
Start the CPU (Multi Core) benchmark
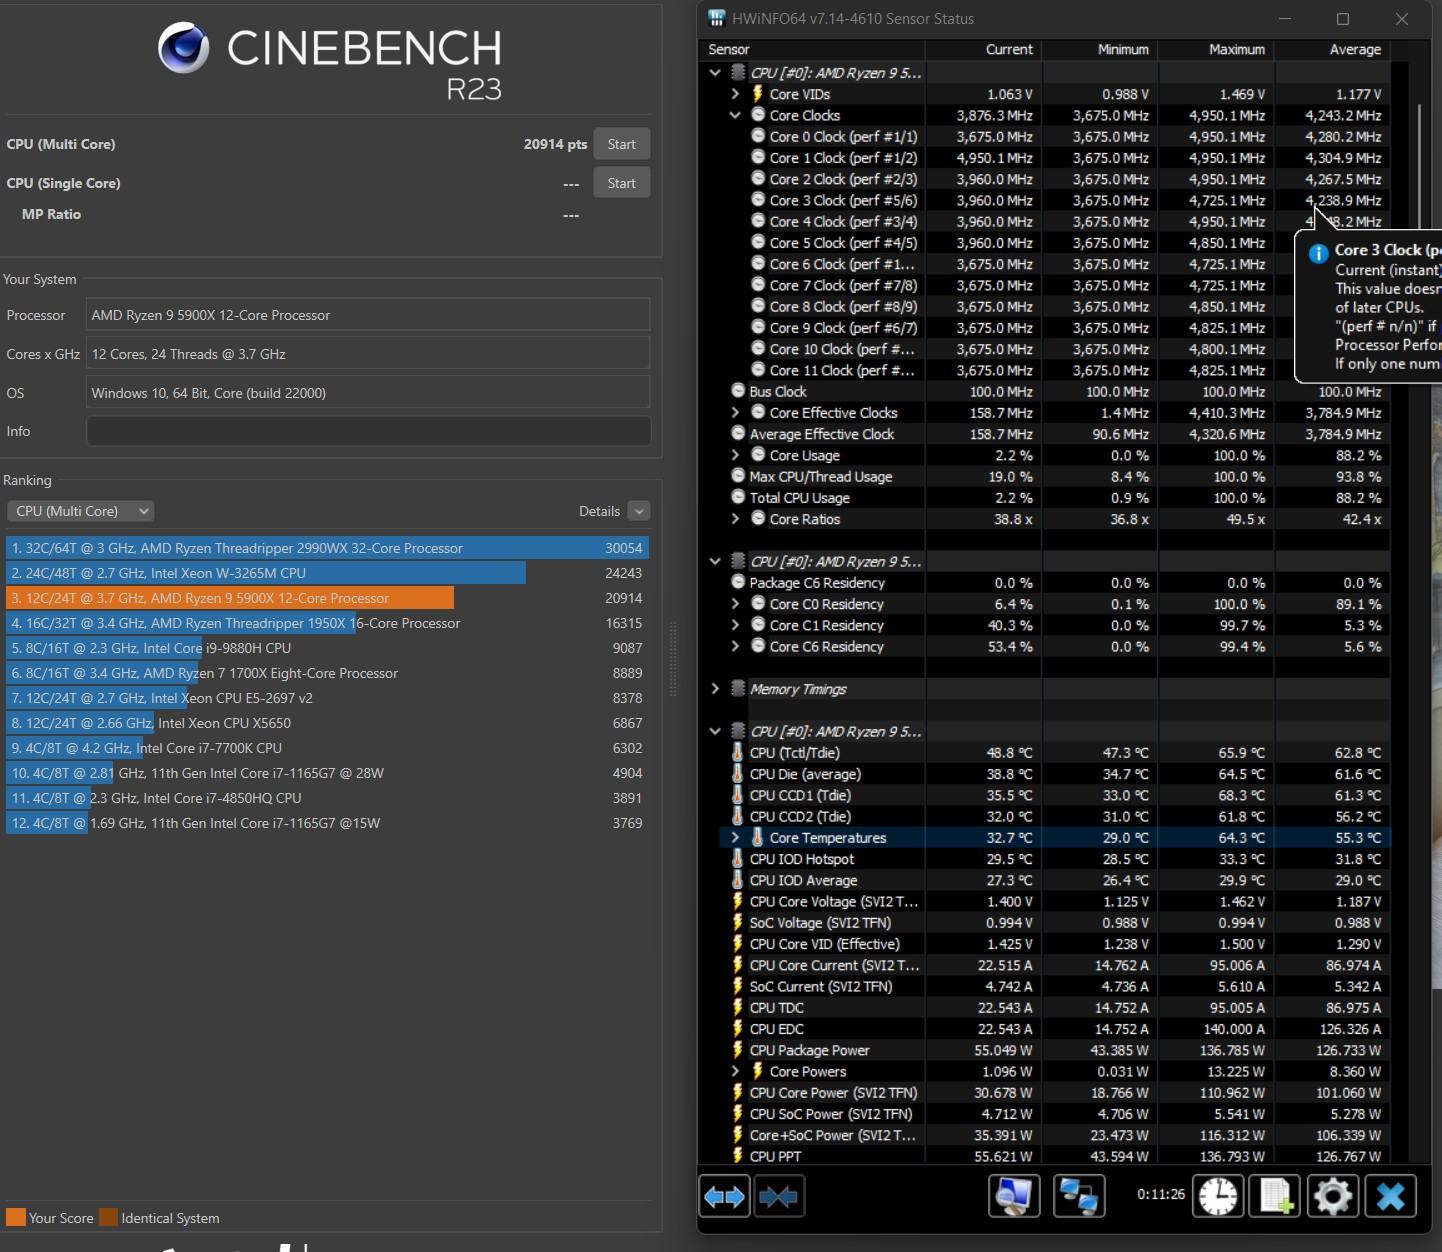(x=621, y=144)
